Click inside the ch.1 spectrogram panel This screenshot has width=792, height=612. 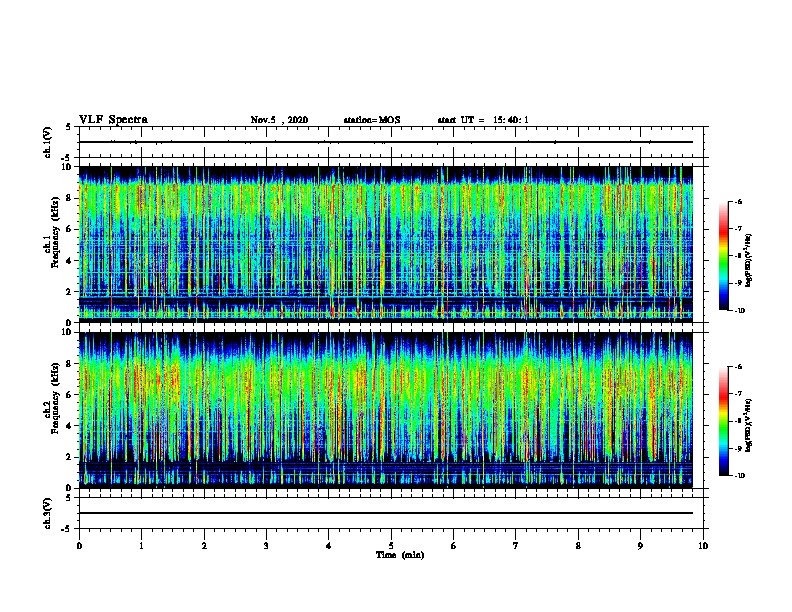[x=386, y=244]
